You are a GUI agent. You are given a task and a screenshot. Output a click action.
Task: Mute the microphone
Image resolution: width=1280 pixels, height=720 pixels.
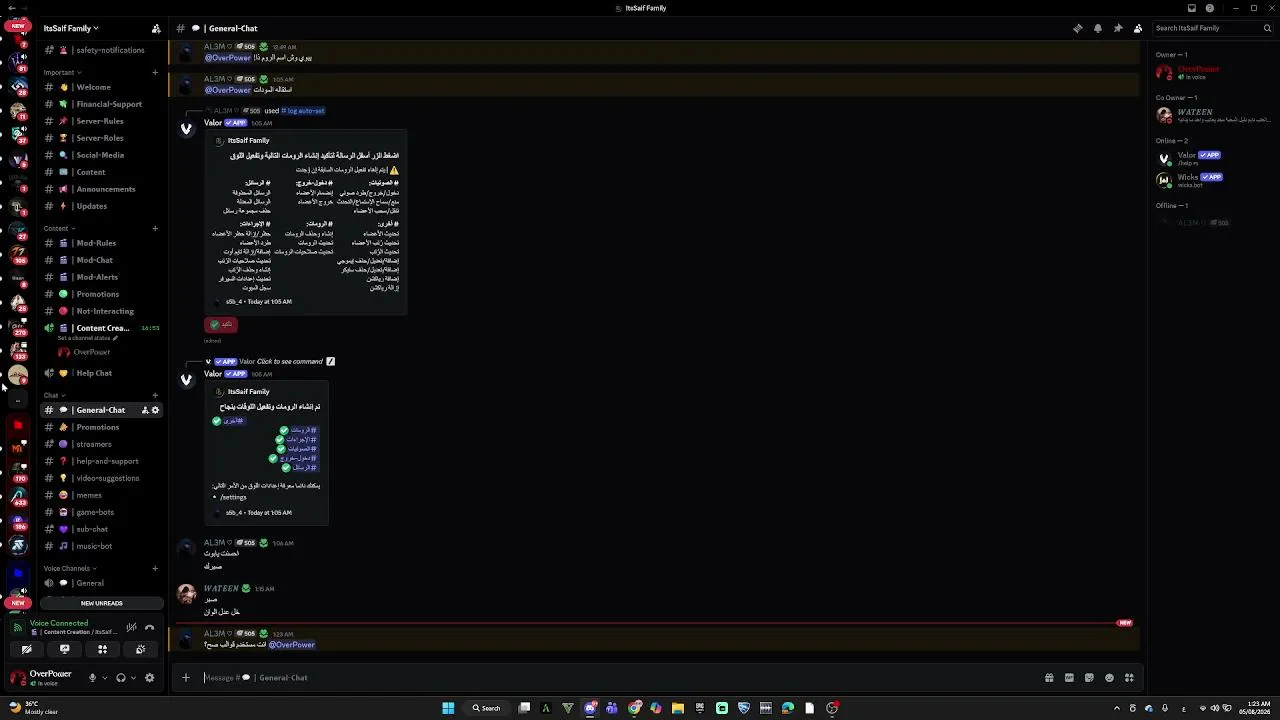pos(92,677)
